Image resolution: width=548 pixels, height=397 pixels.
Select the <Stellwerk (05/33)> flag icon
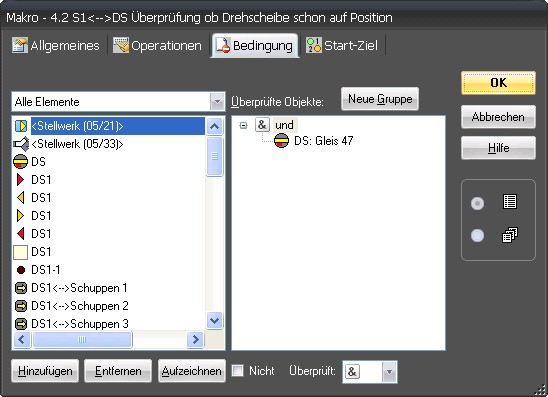[x=21, y=144]
